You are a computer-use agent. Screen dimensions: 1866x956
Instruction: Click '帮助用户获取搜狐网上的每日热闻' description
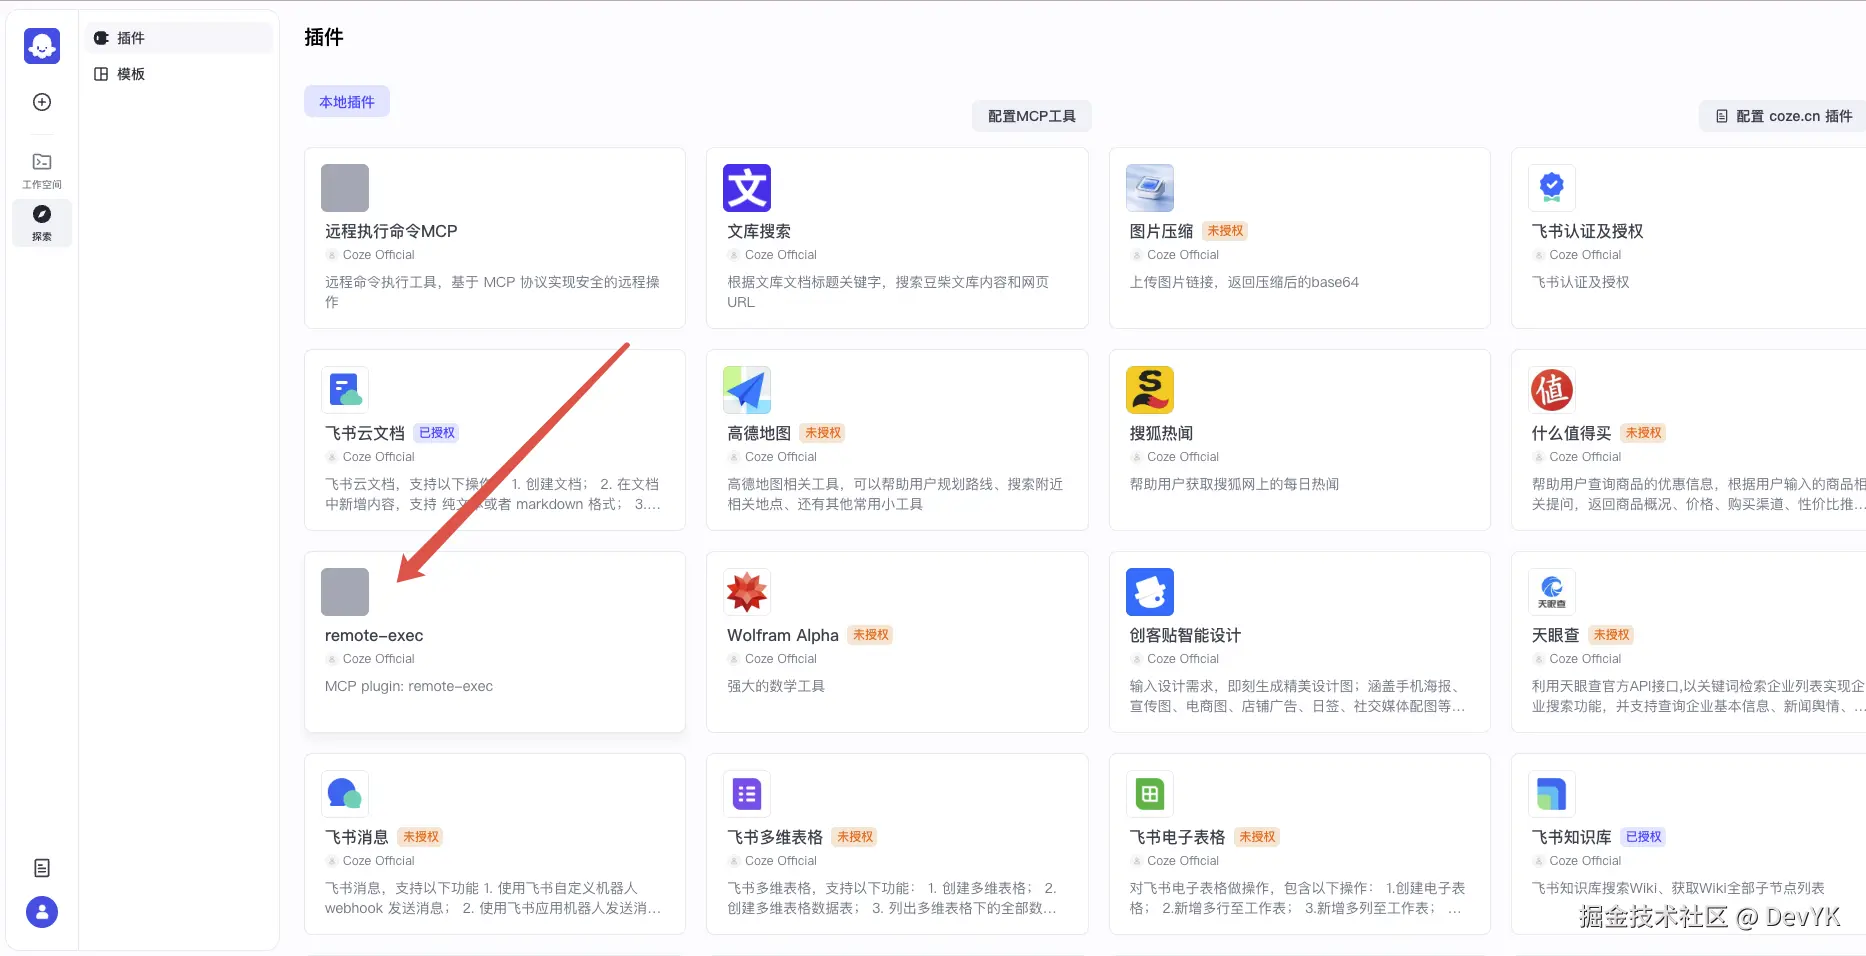[x=1234, y=484]
